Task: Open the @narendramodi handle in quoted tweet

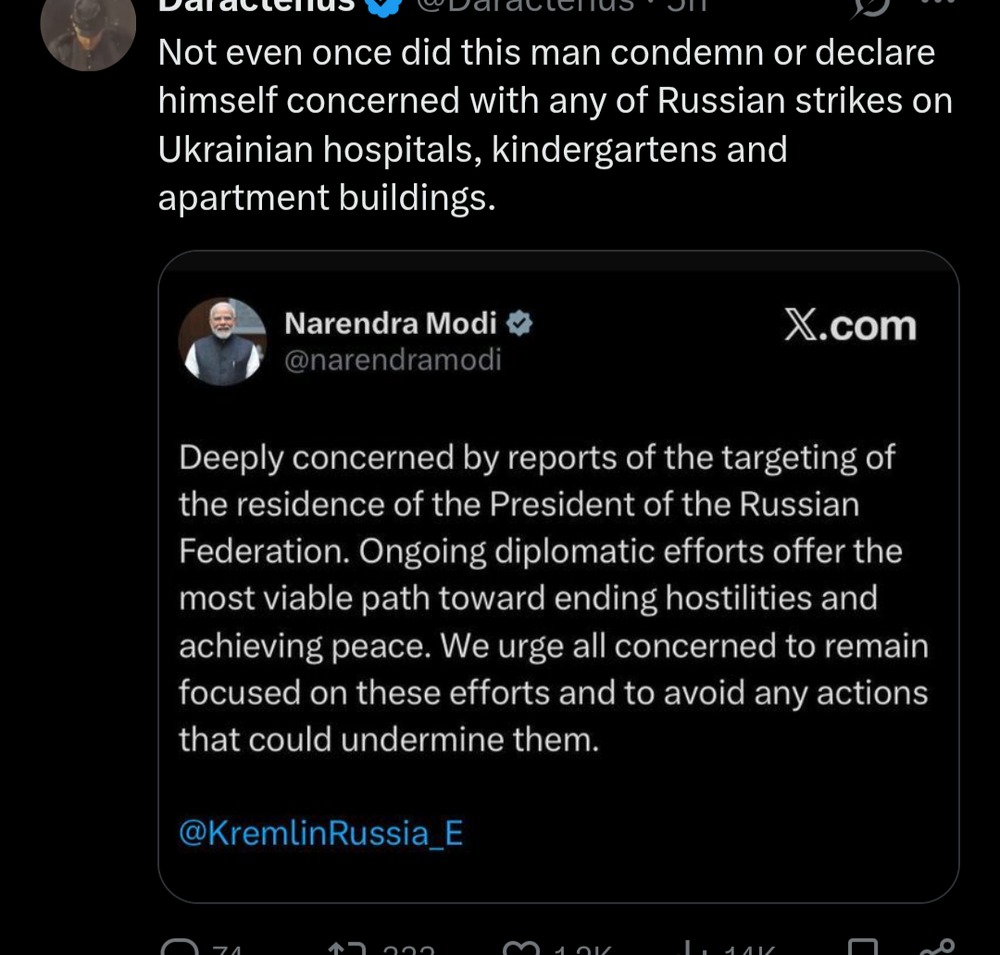Action: tap(393, 360)
